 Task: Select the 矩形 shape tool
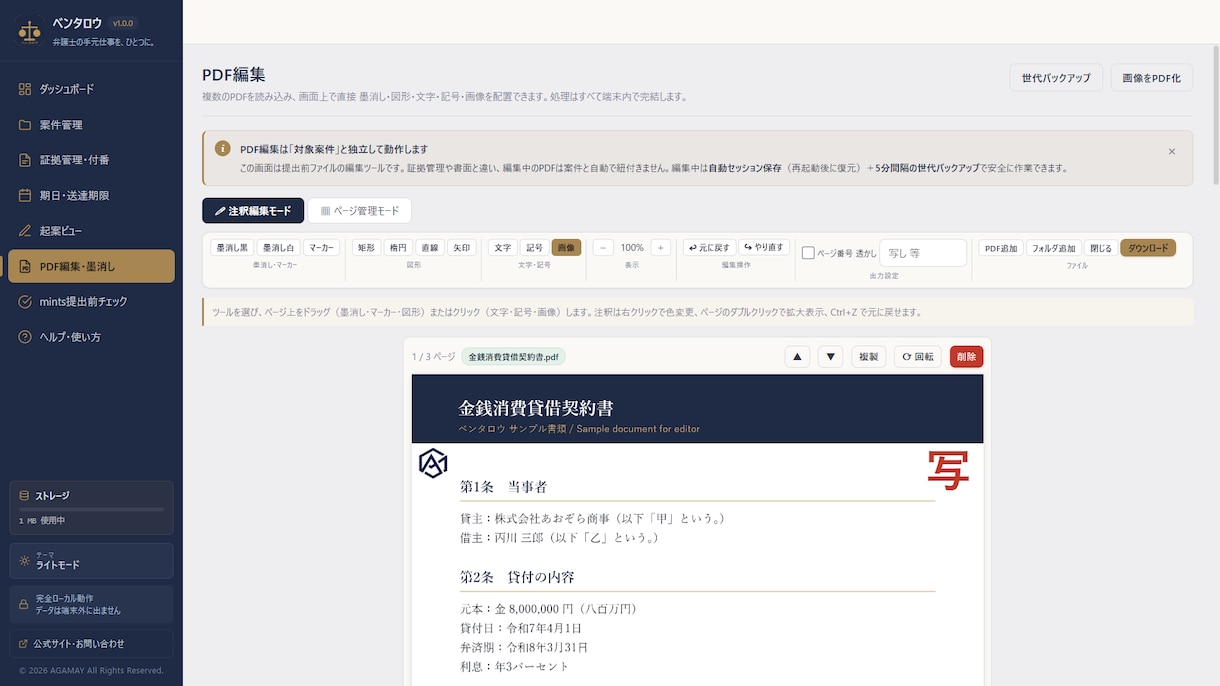[366, 247]
